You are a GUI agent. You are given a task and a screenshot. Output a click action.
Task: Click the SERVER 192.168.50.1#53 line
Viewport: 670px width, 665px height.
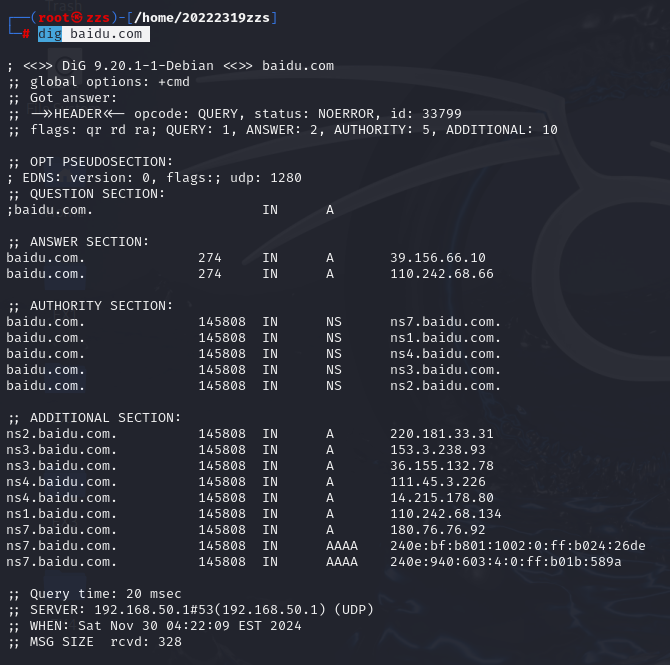[191, 609]
